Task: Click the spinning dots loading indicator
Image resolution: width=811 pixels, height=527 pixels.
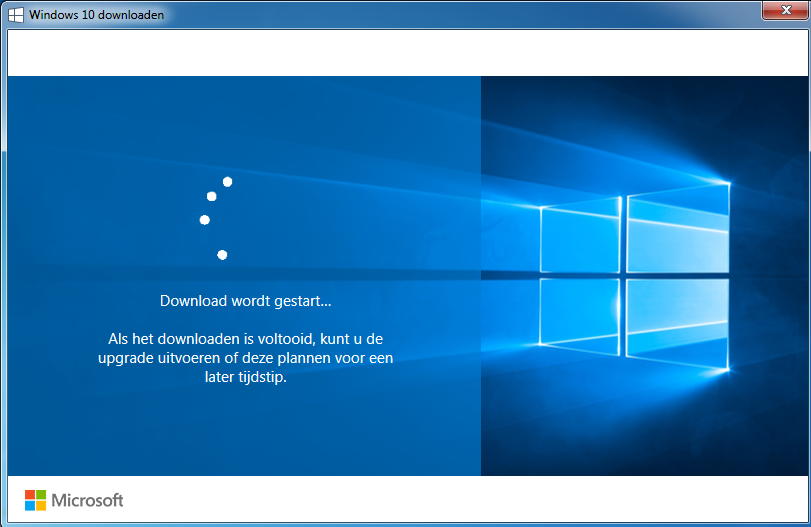Action: 216,218
